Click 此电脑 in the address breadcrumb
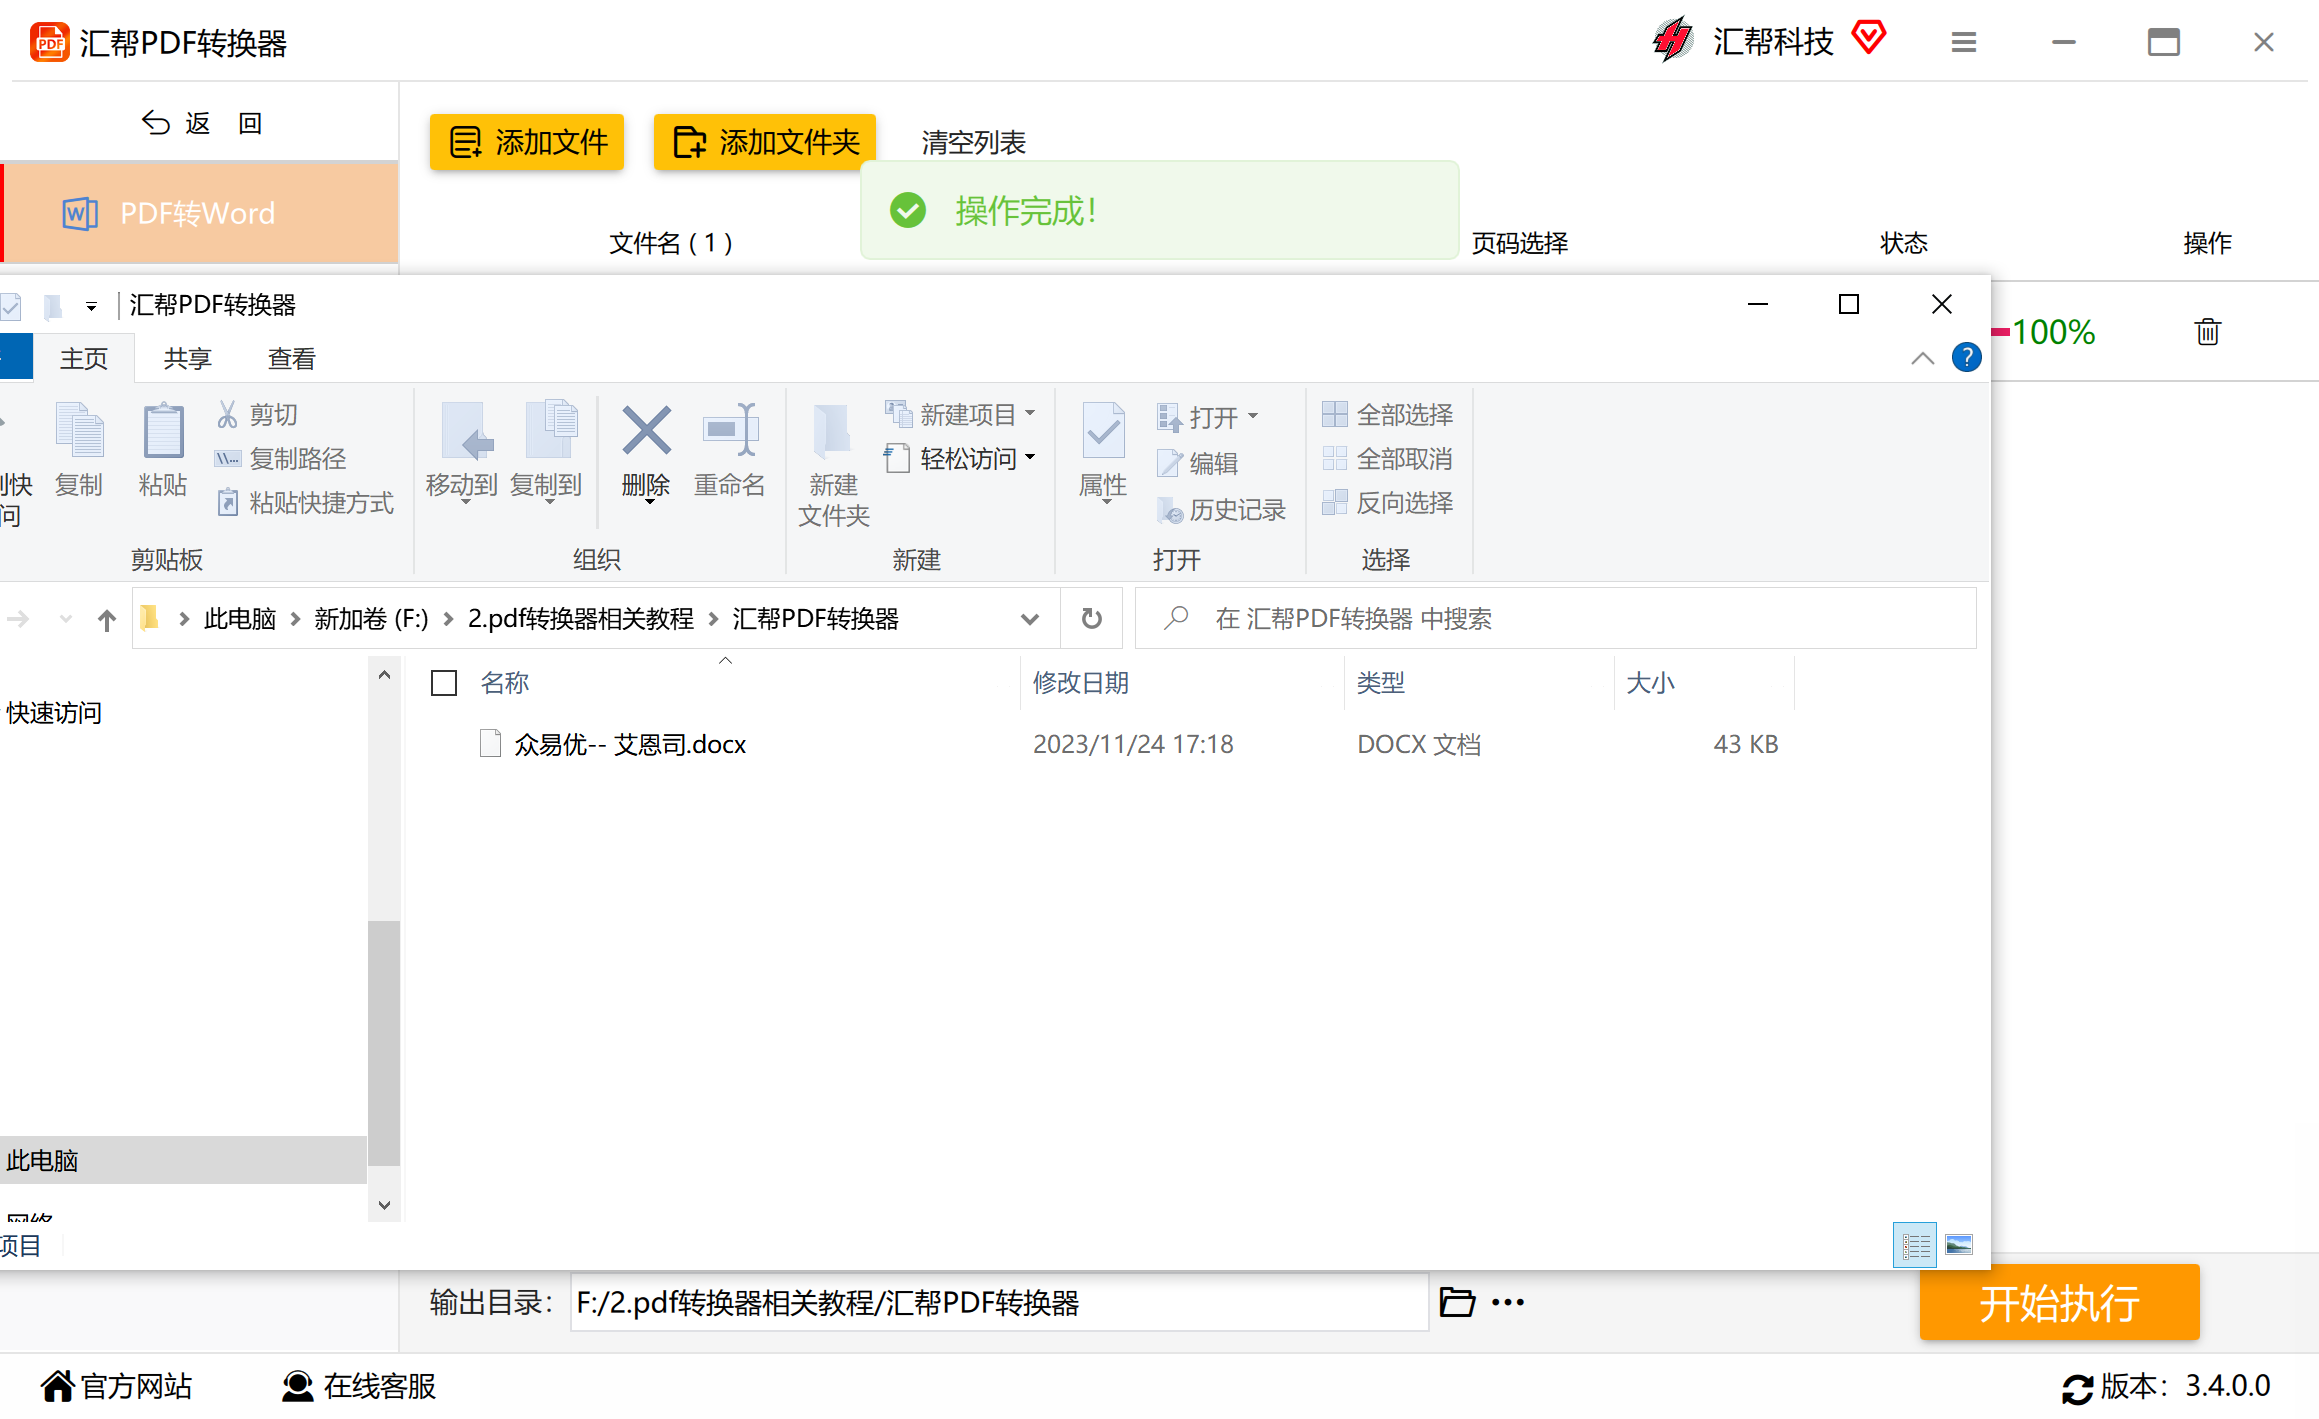Screen dimensions: 2319x1419 [x=240, y=619]
